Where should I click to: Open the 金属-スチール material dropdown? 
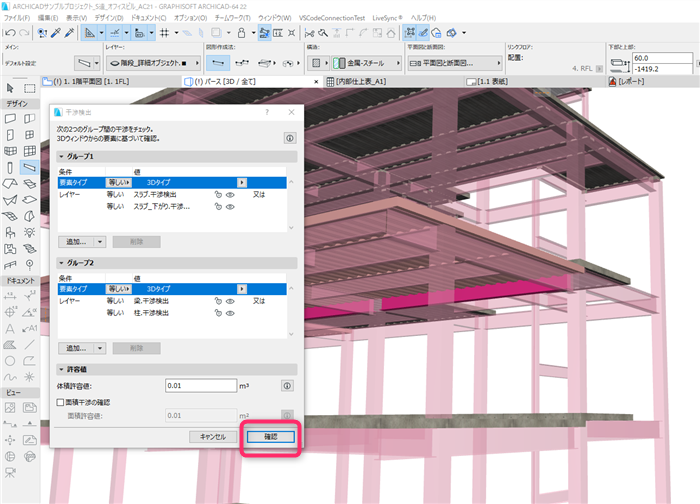click(366, 63)
